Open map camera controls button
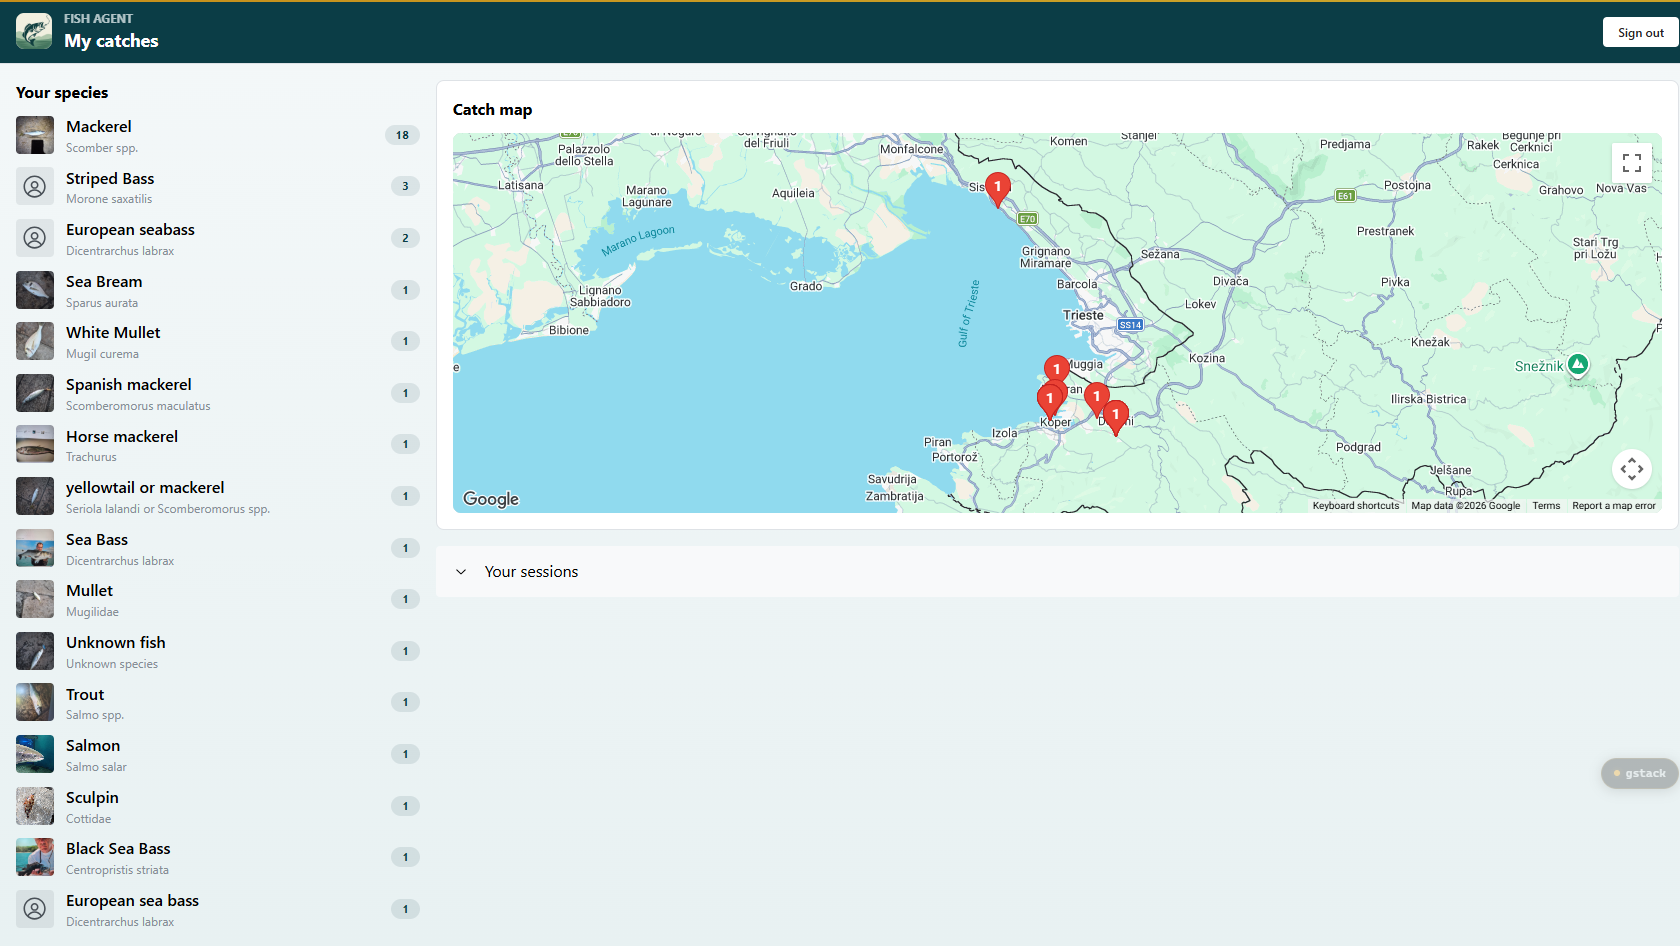 pos(1632,468)
